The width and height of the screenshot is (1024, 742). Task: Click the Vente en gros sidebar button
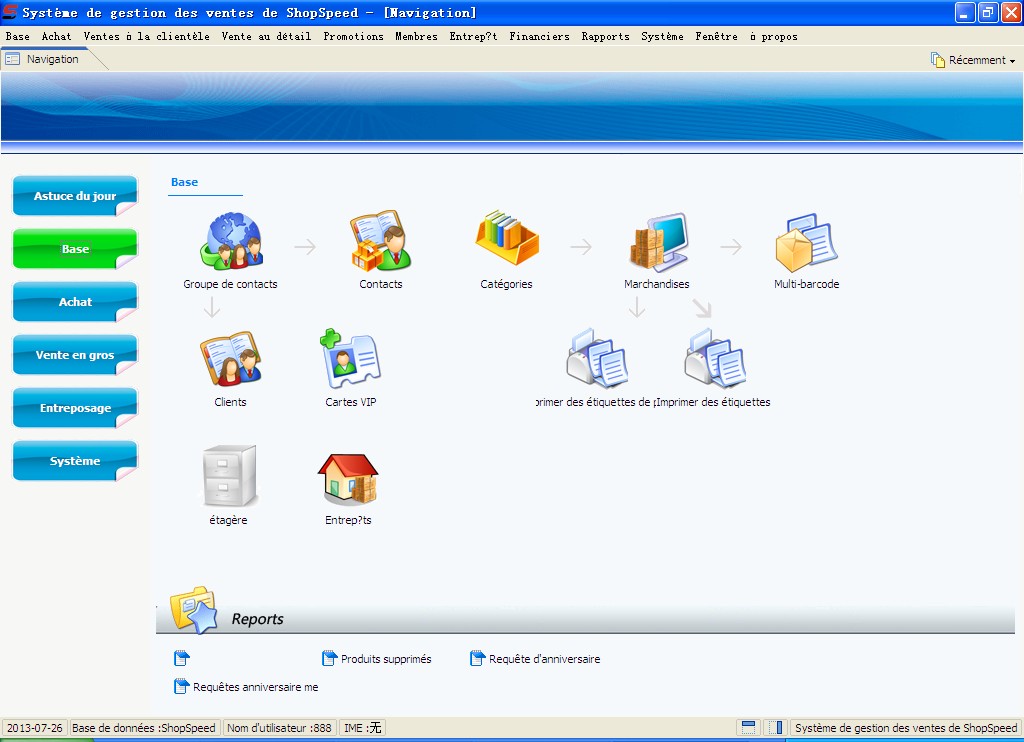coord(75,355)
